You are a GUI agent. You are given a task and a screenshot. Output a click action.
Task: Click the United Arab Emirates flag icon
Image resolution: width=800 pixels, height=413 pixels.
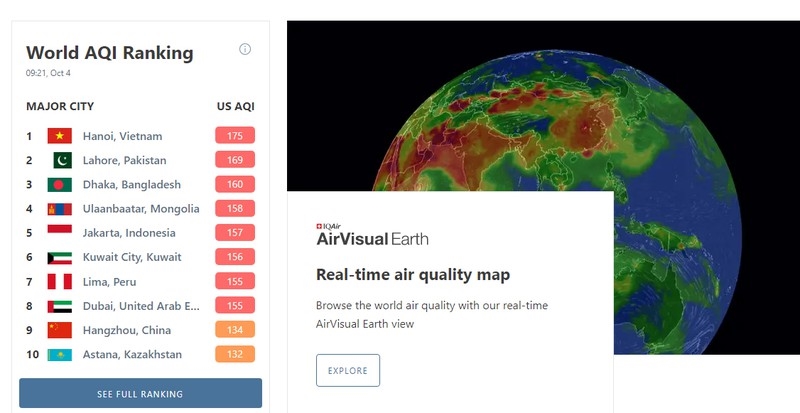pos(60,306)
